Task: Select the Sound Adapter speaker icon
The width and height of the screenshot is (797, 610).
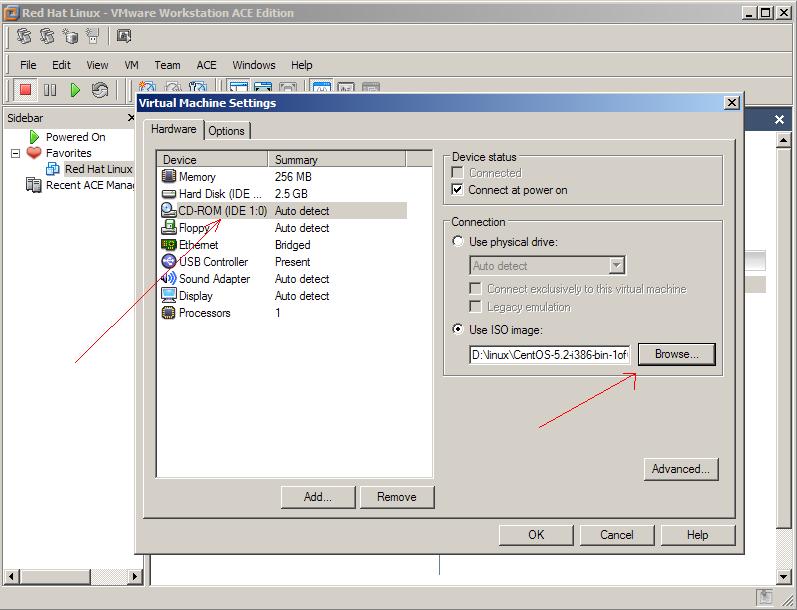Action: click(169, 279)
